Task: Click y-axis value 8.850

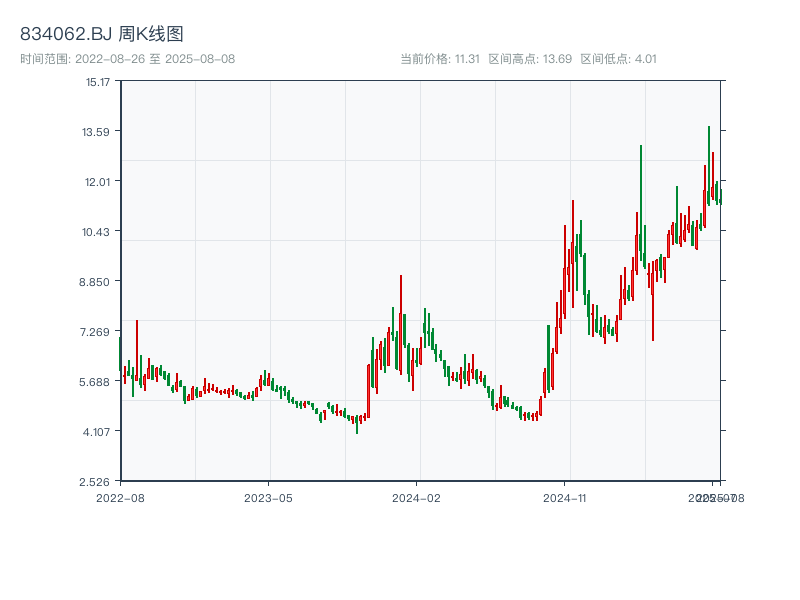Action: [94, 282]
